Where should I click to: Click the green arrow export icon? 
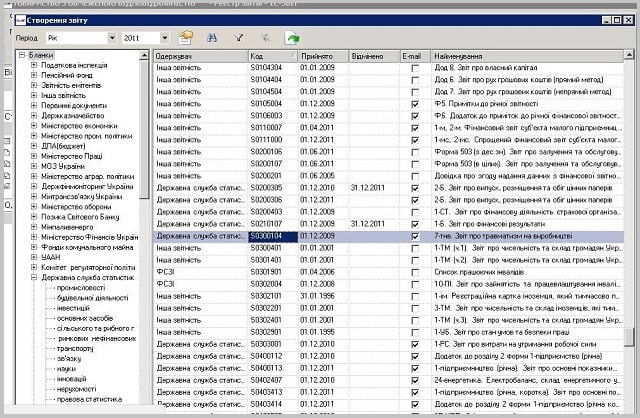292,37
